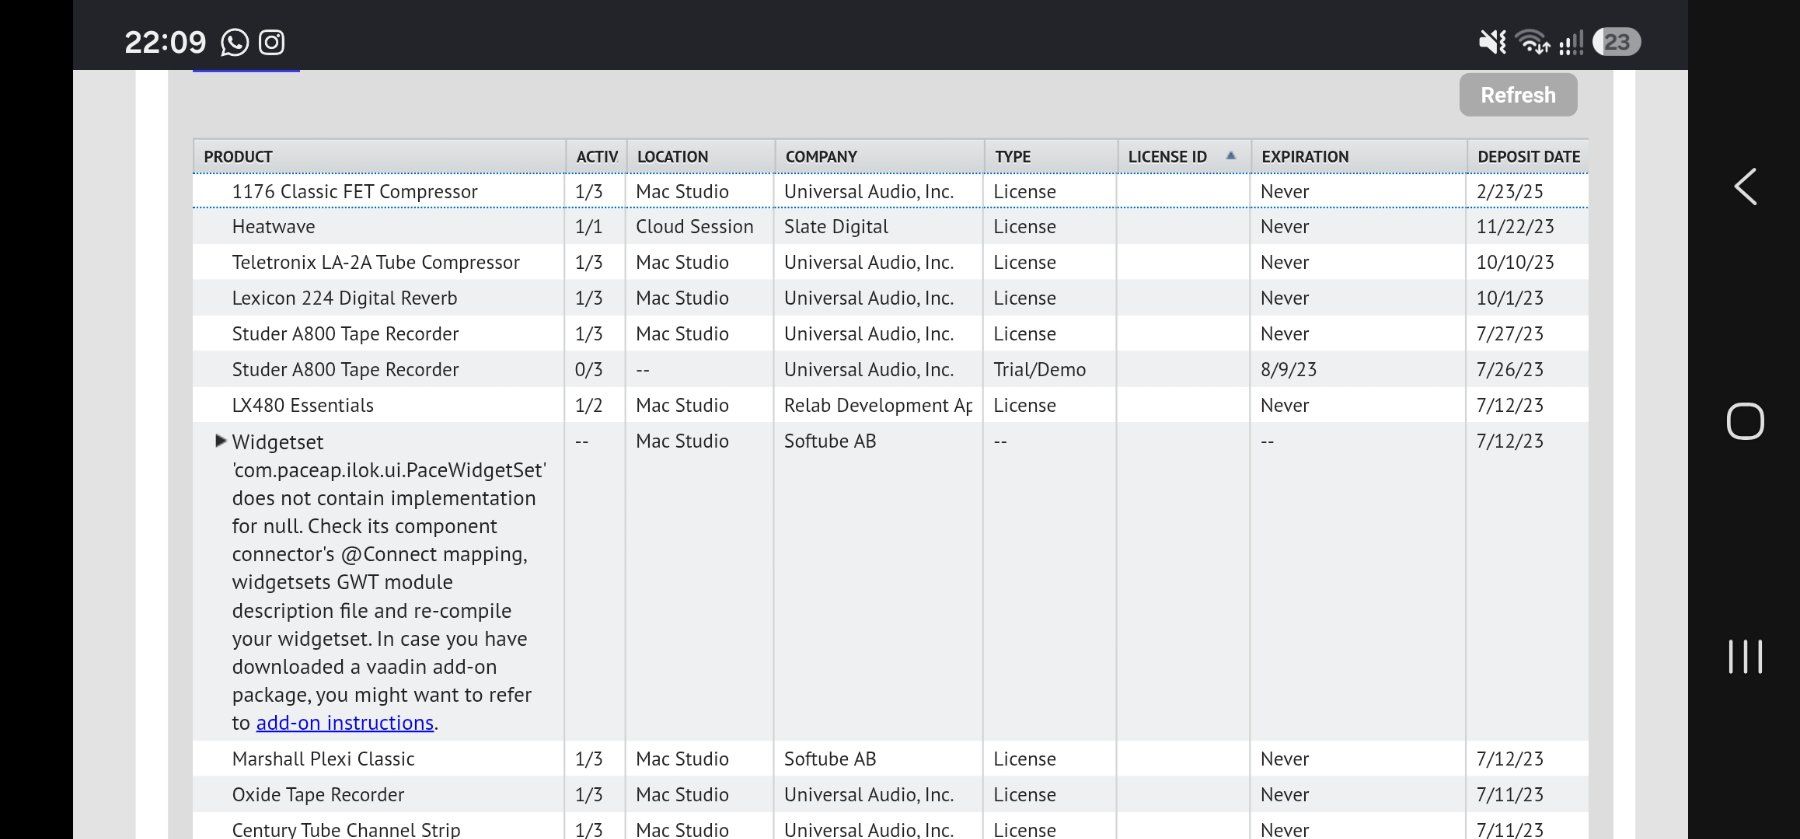Viewport: 1800px width, 839px height.
Task: Sort by DEPOSIT DATE column header
Action: 1529,157
